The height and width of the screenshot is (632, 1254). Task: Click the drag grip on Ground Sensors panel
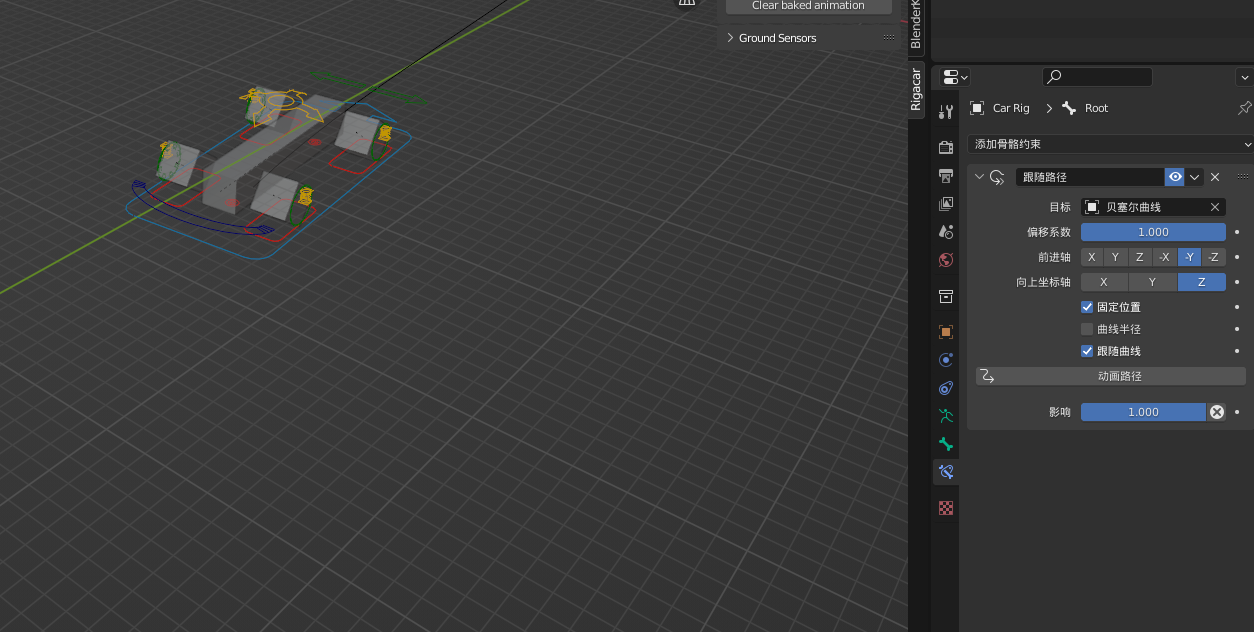coord(889,38)
